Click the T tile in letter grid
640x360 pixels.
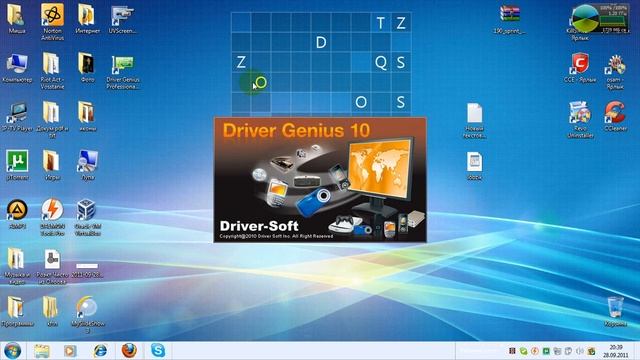[381, 23]
